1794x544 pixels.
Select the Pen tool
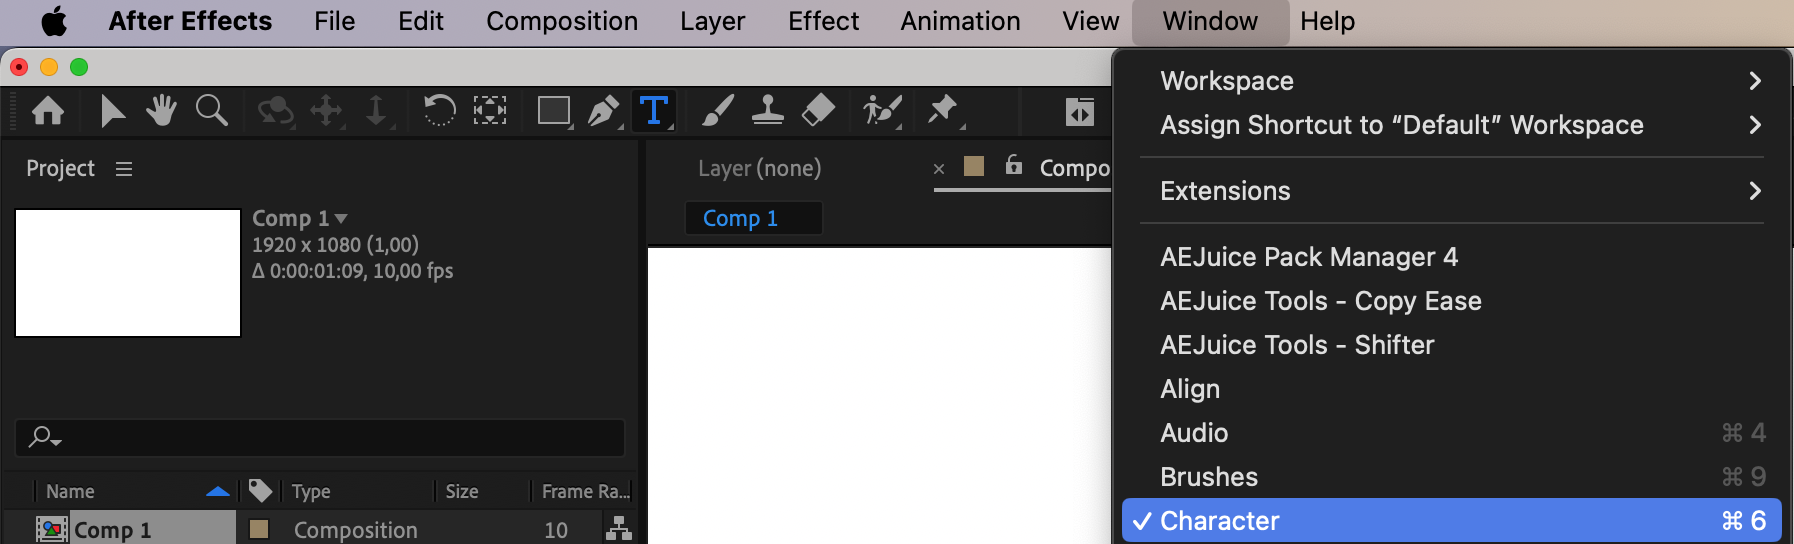coord(603,110)
